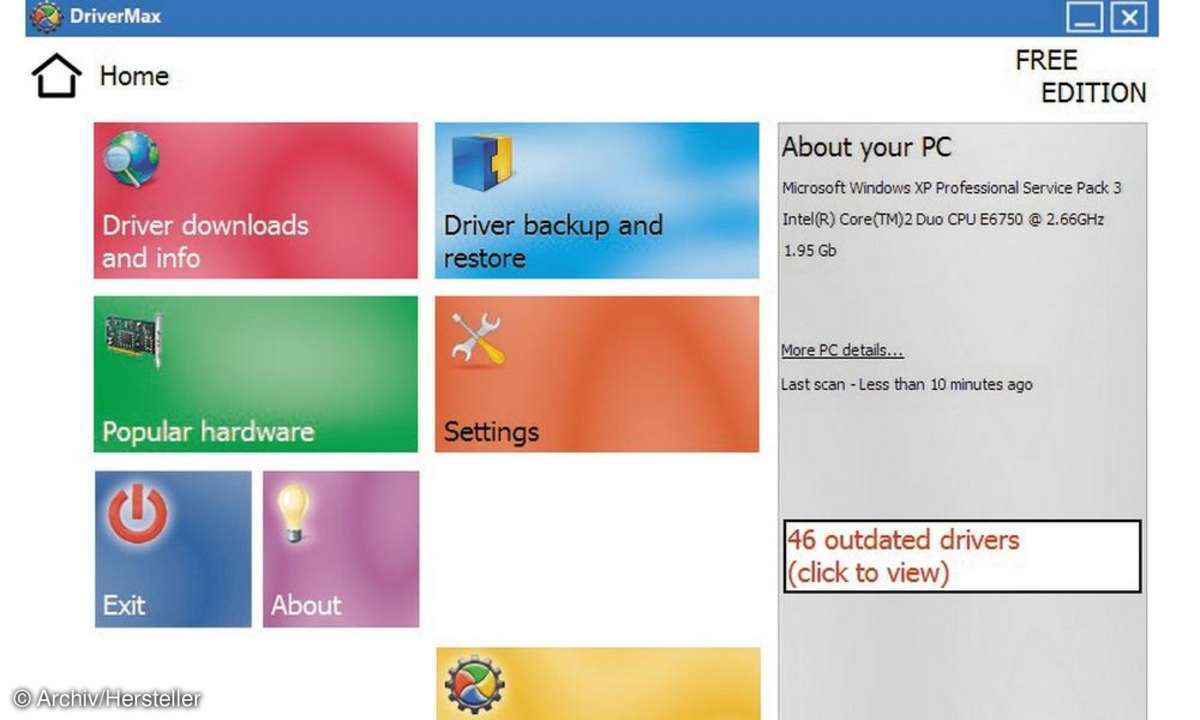Open the About tile

point(341,549)
